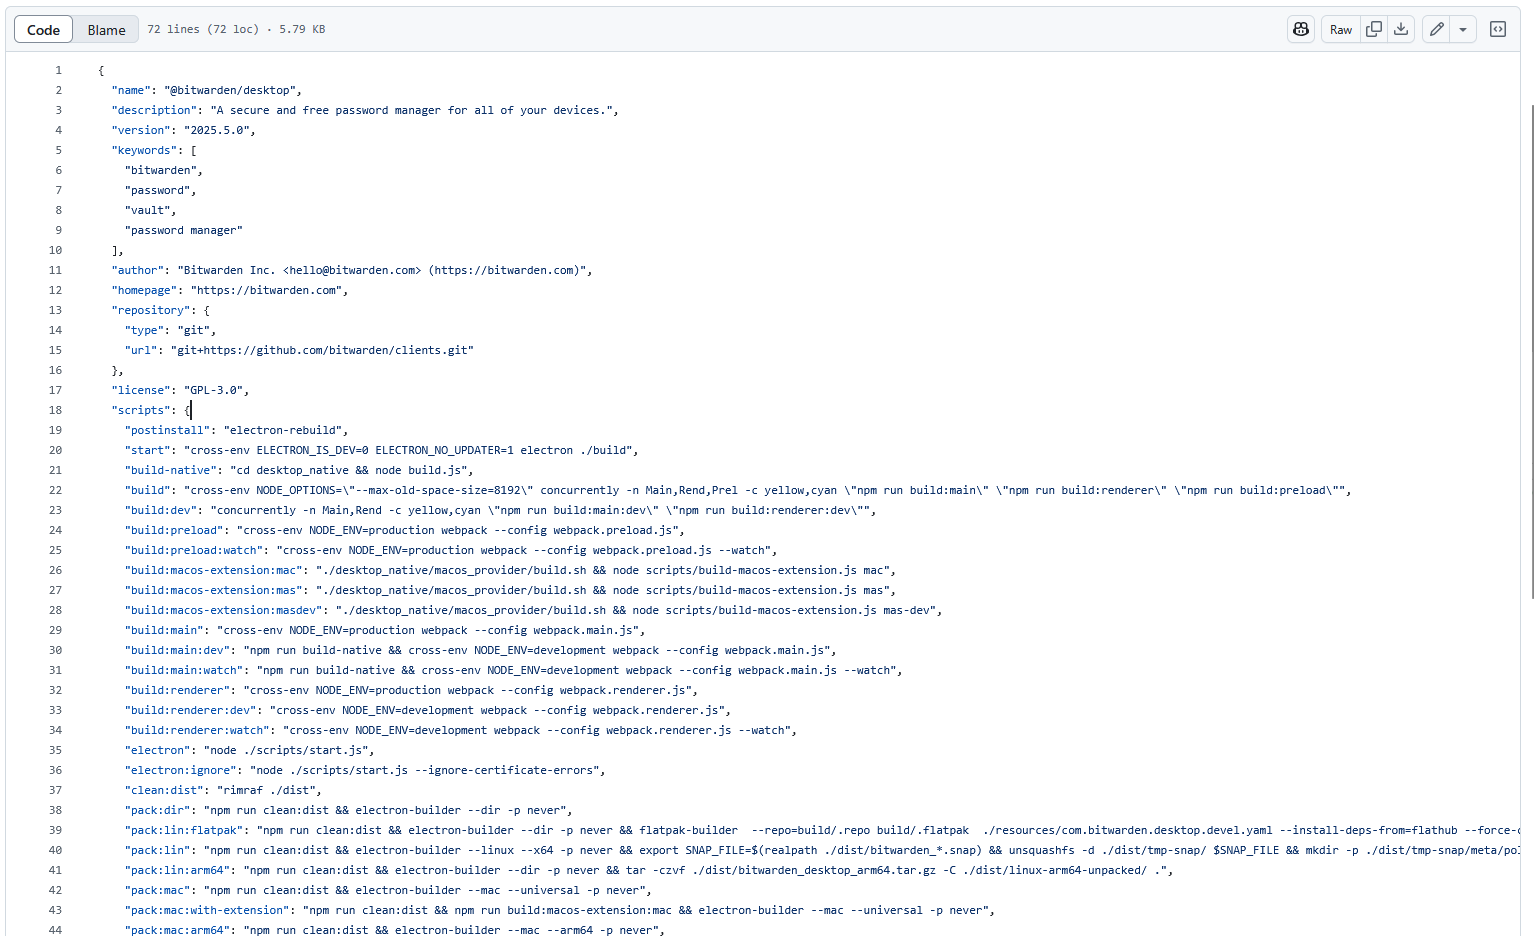Screen dimensions: 1536x936
Task: Select line number 1
Action: pos(58,70)
